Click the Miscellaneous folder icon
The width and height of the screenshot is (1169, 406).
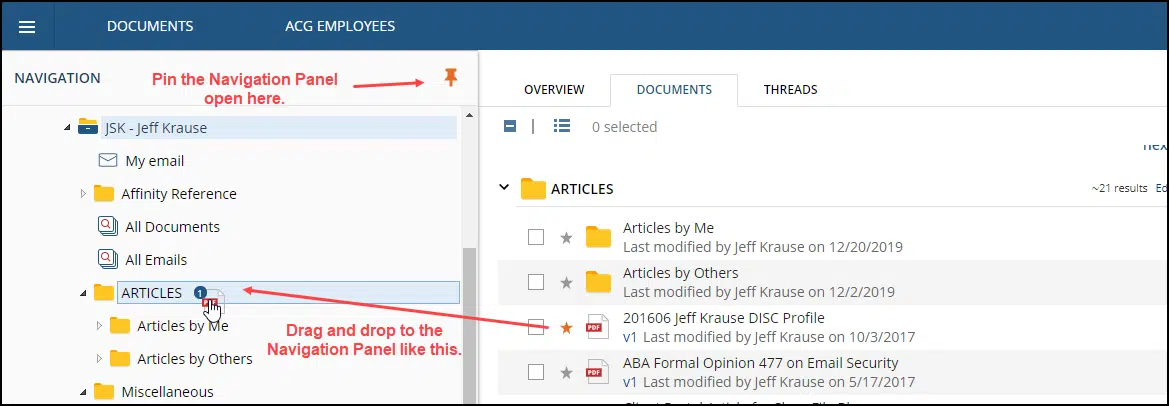(104, 391)
